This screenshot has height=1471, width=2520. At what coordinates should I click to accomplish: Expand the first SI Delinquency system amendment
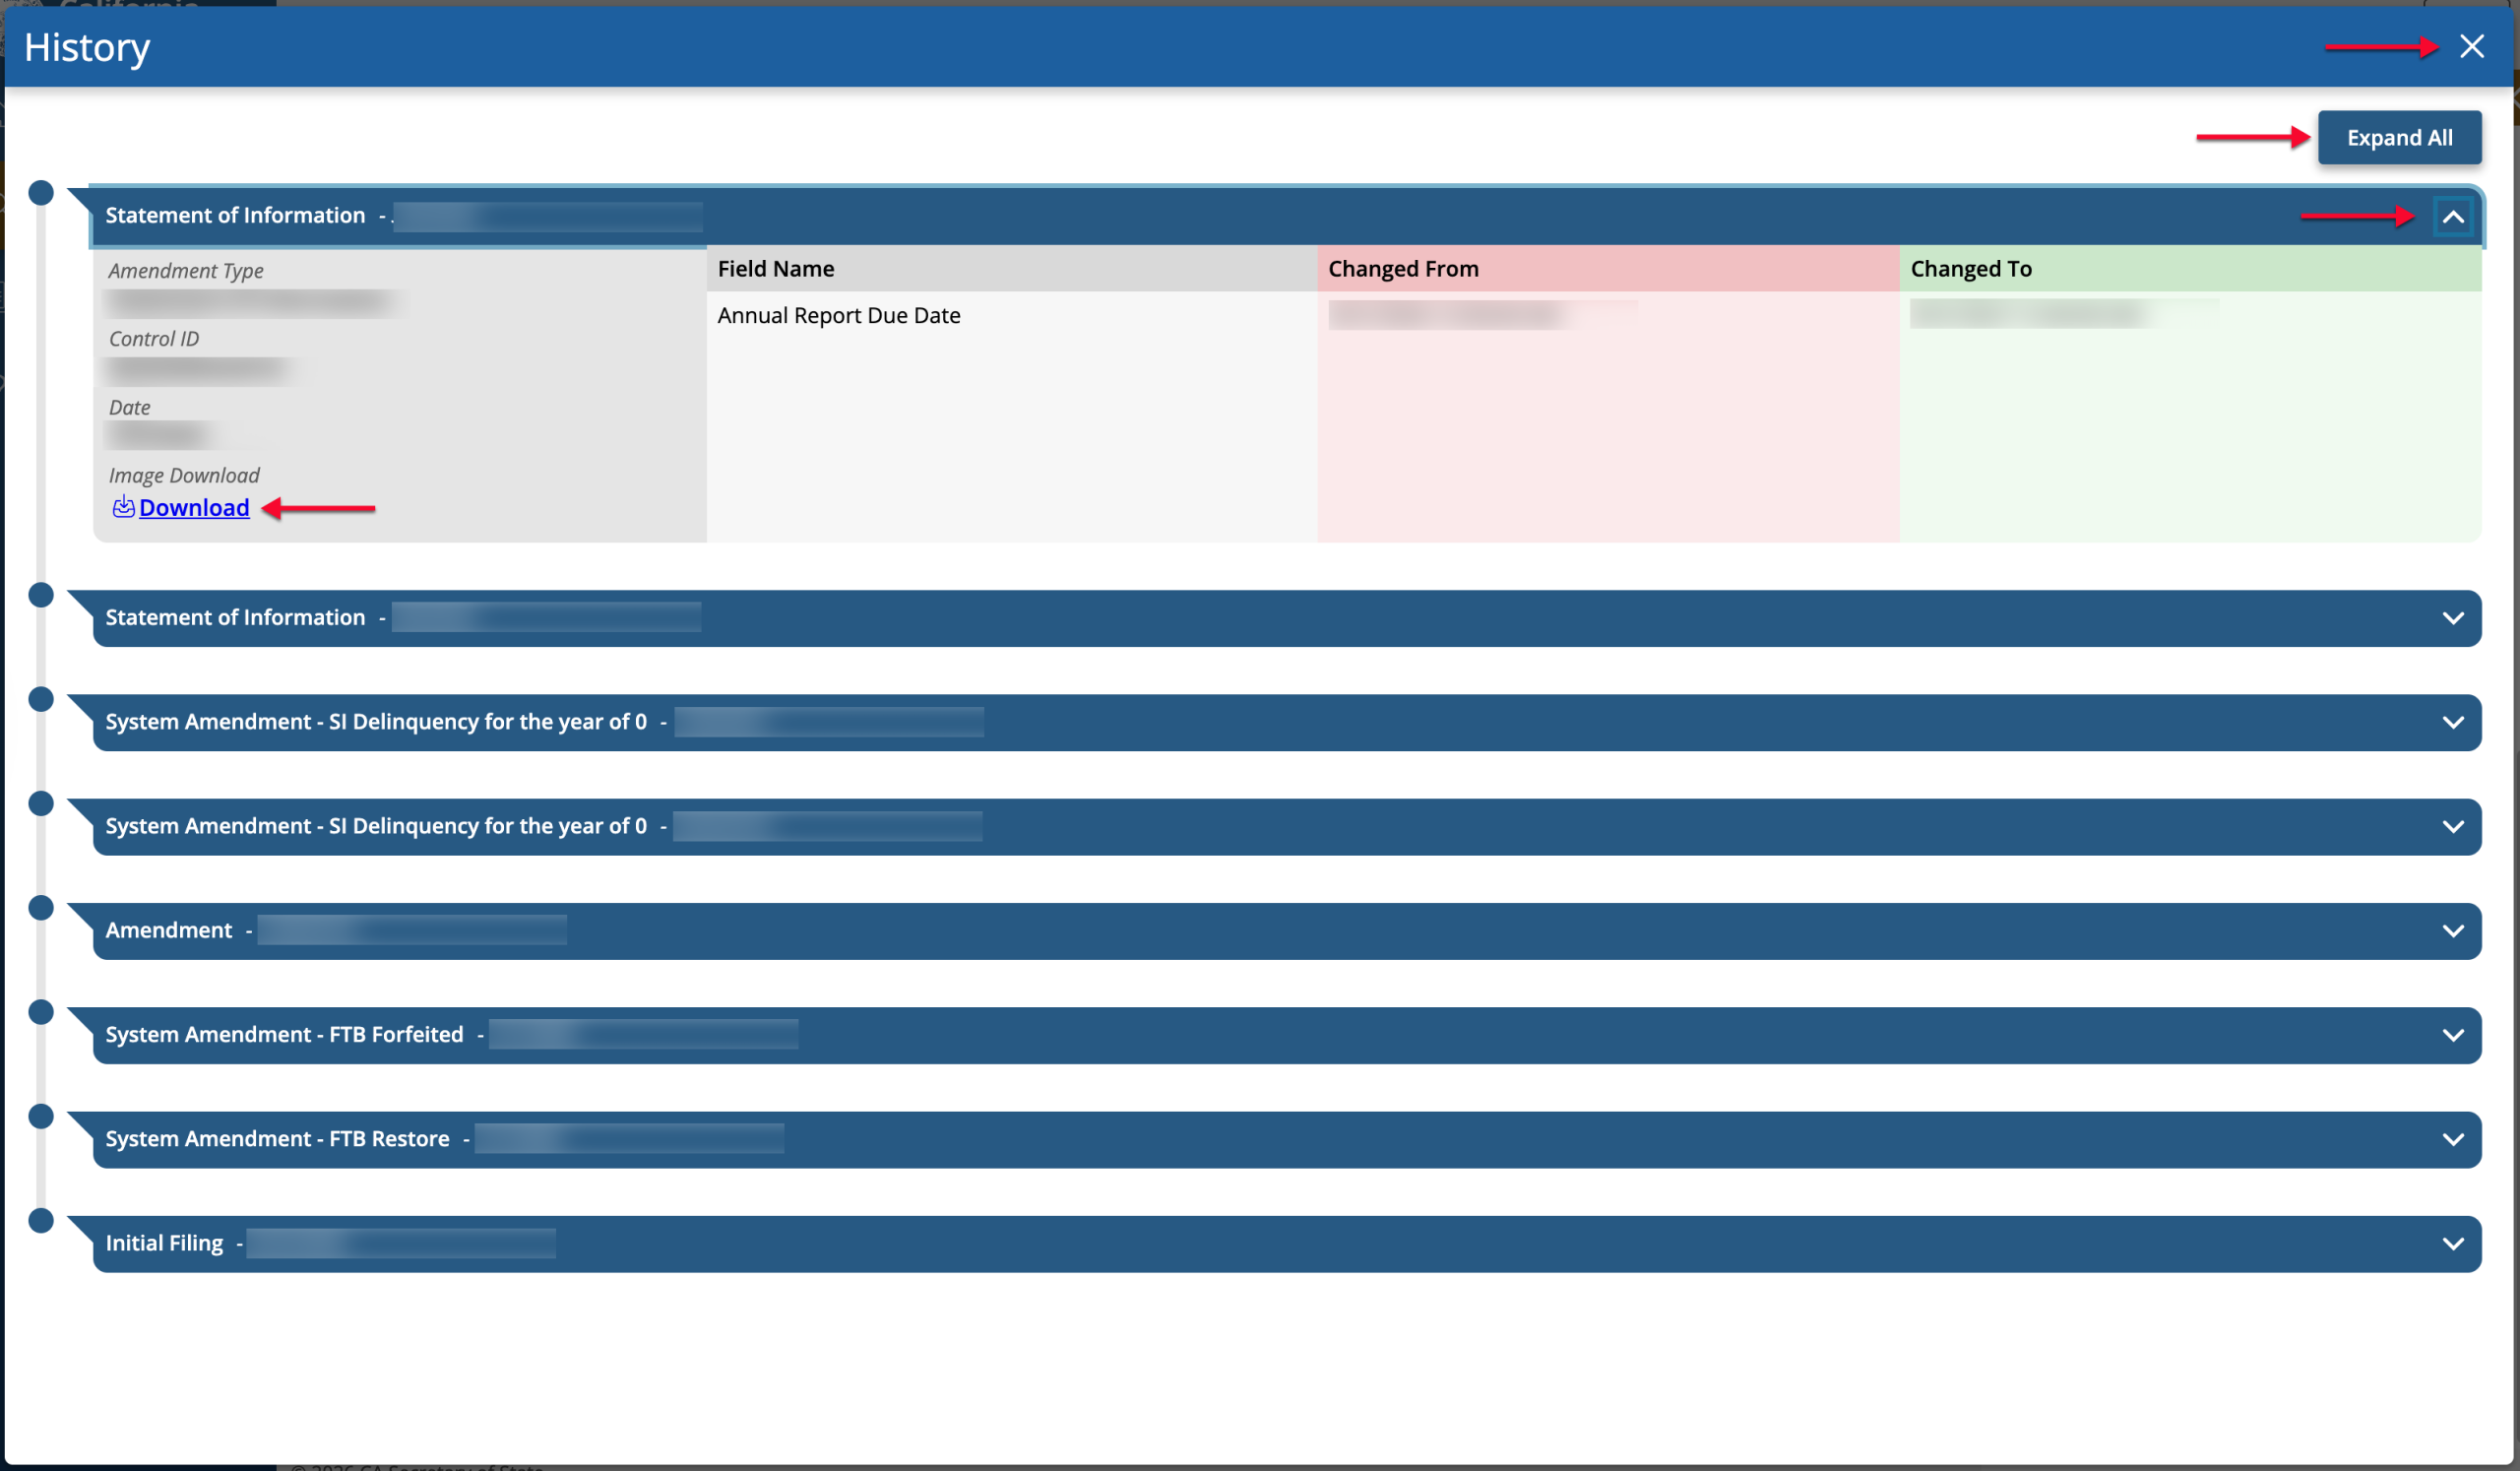[2452, 722]
